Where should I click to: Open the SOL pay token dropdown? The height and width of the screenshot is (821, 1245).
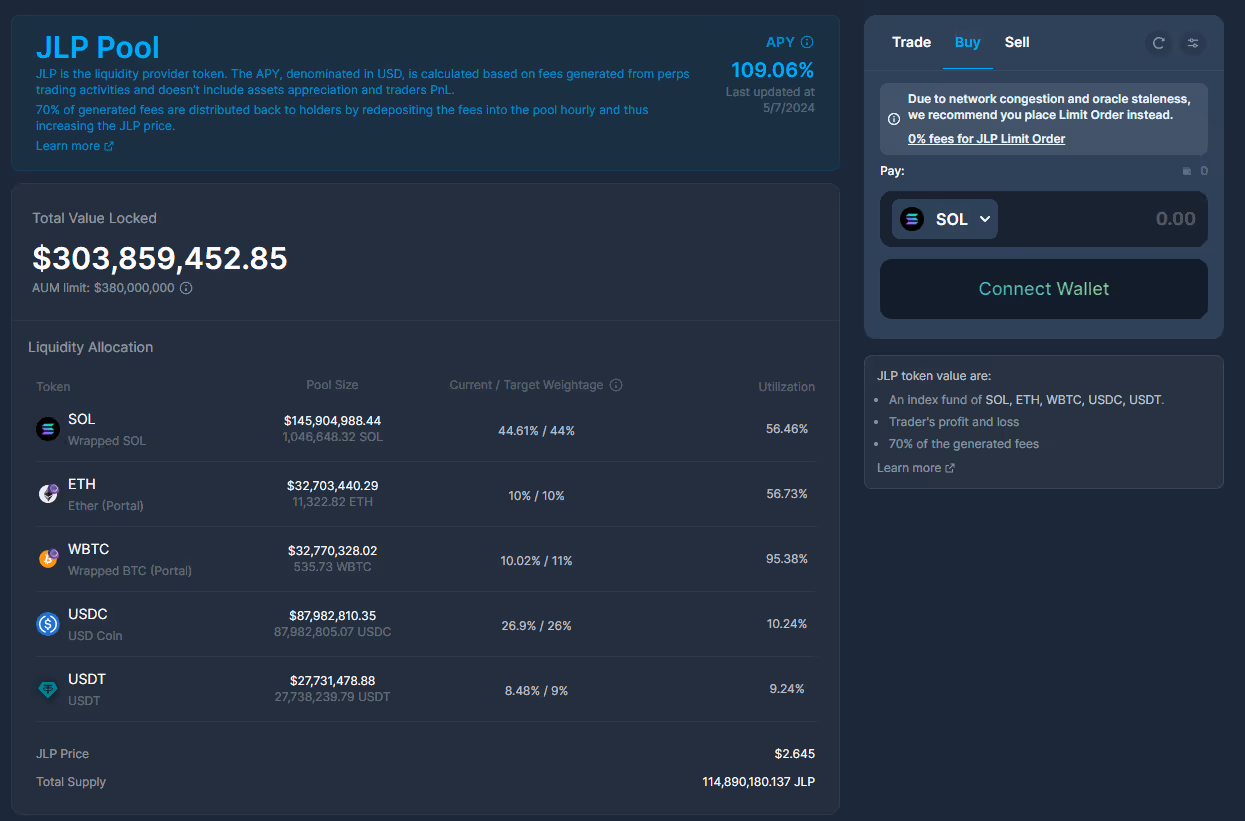click(x=945, y=219)
